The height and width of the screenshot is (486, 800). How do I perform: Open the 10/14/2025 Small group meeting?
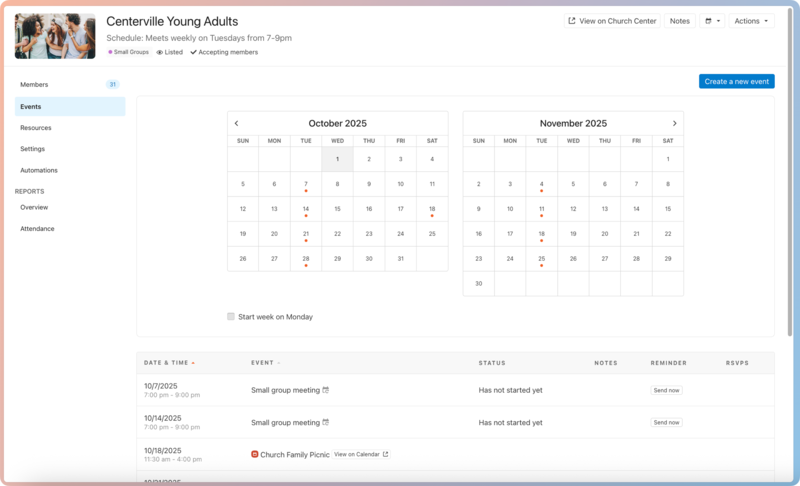click(285, 423)
